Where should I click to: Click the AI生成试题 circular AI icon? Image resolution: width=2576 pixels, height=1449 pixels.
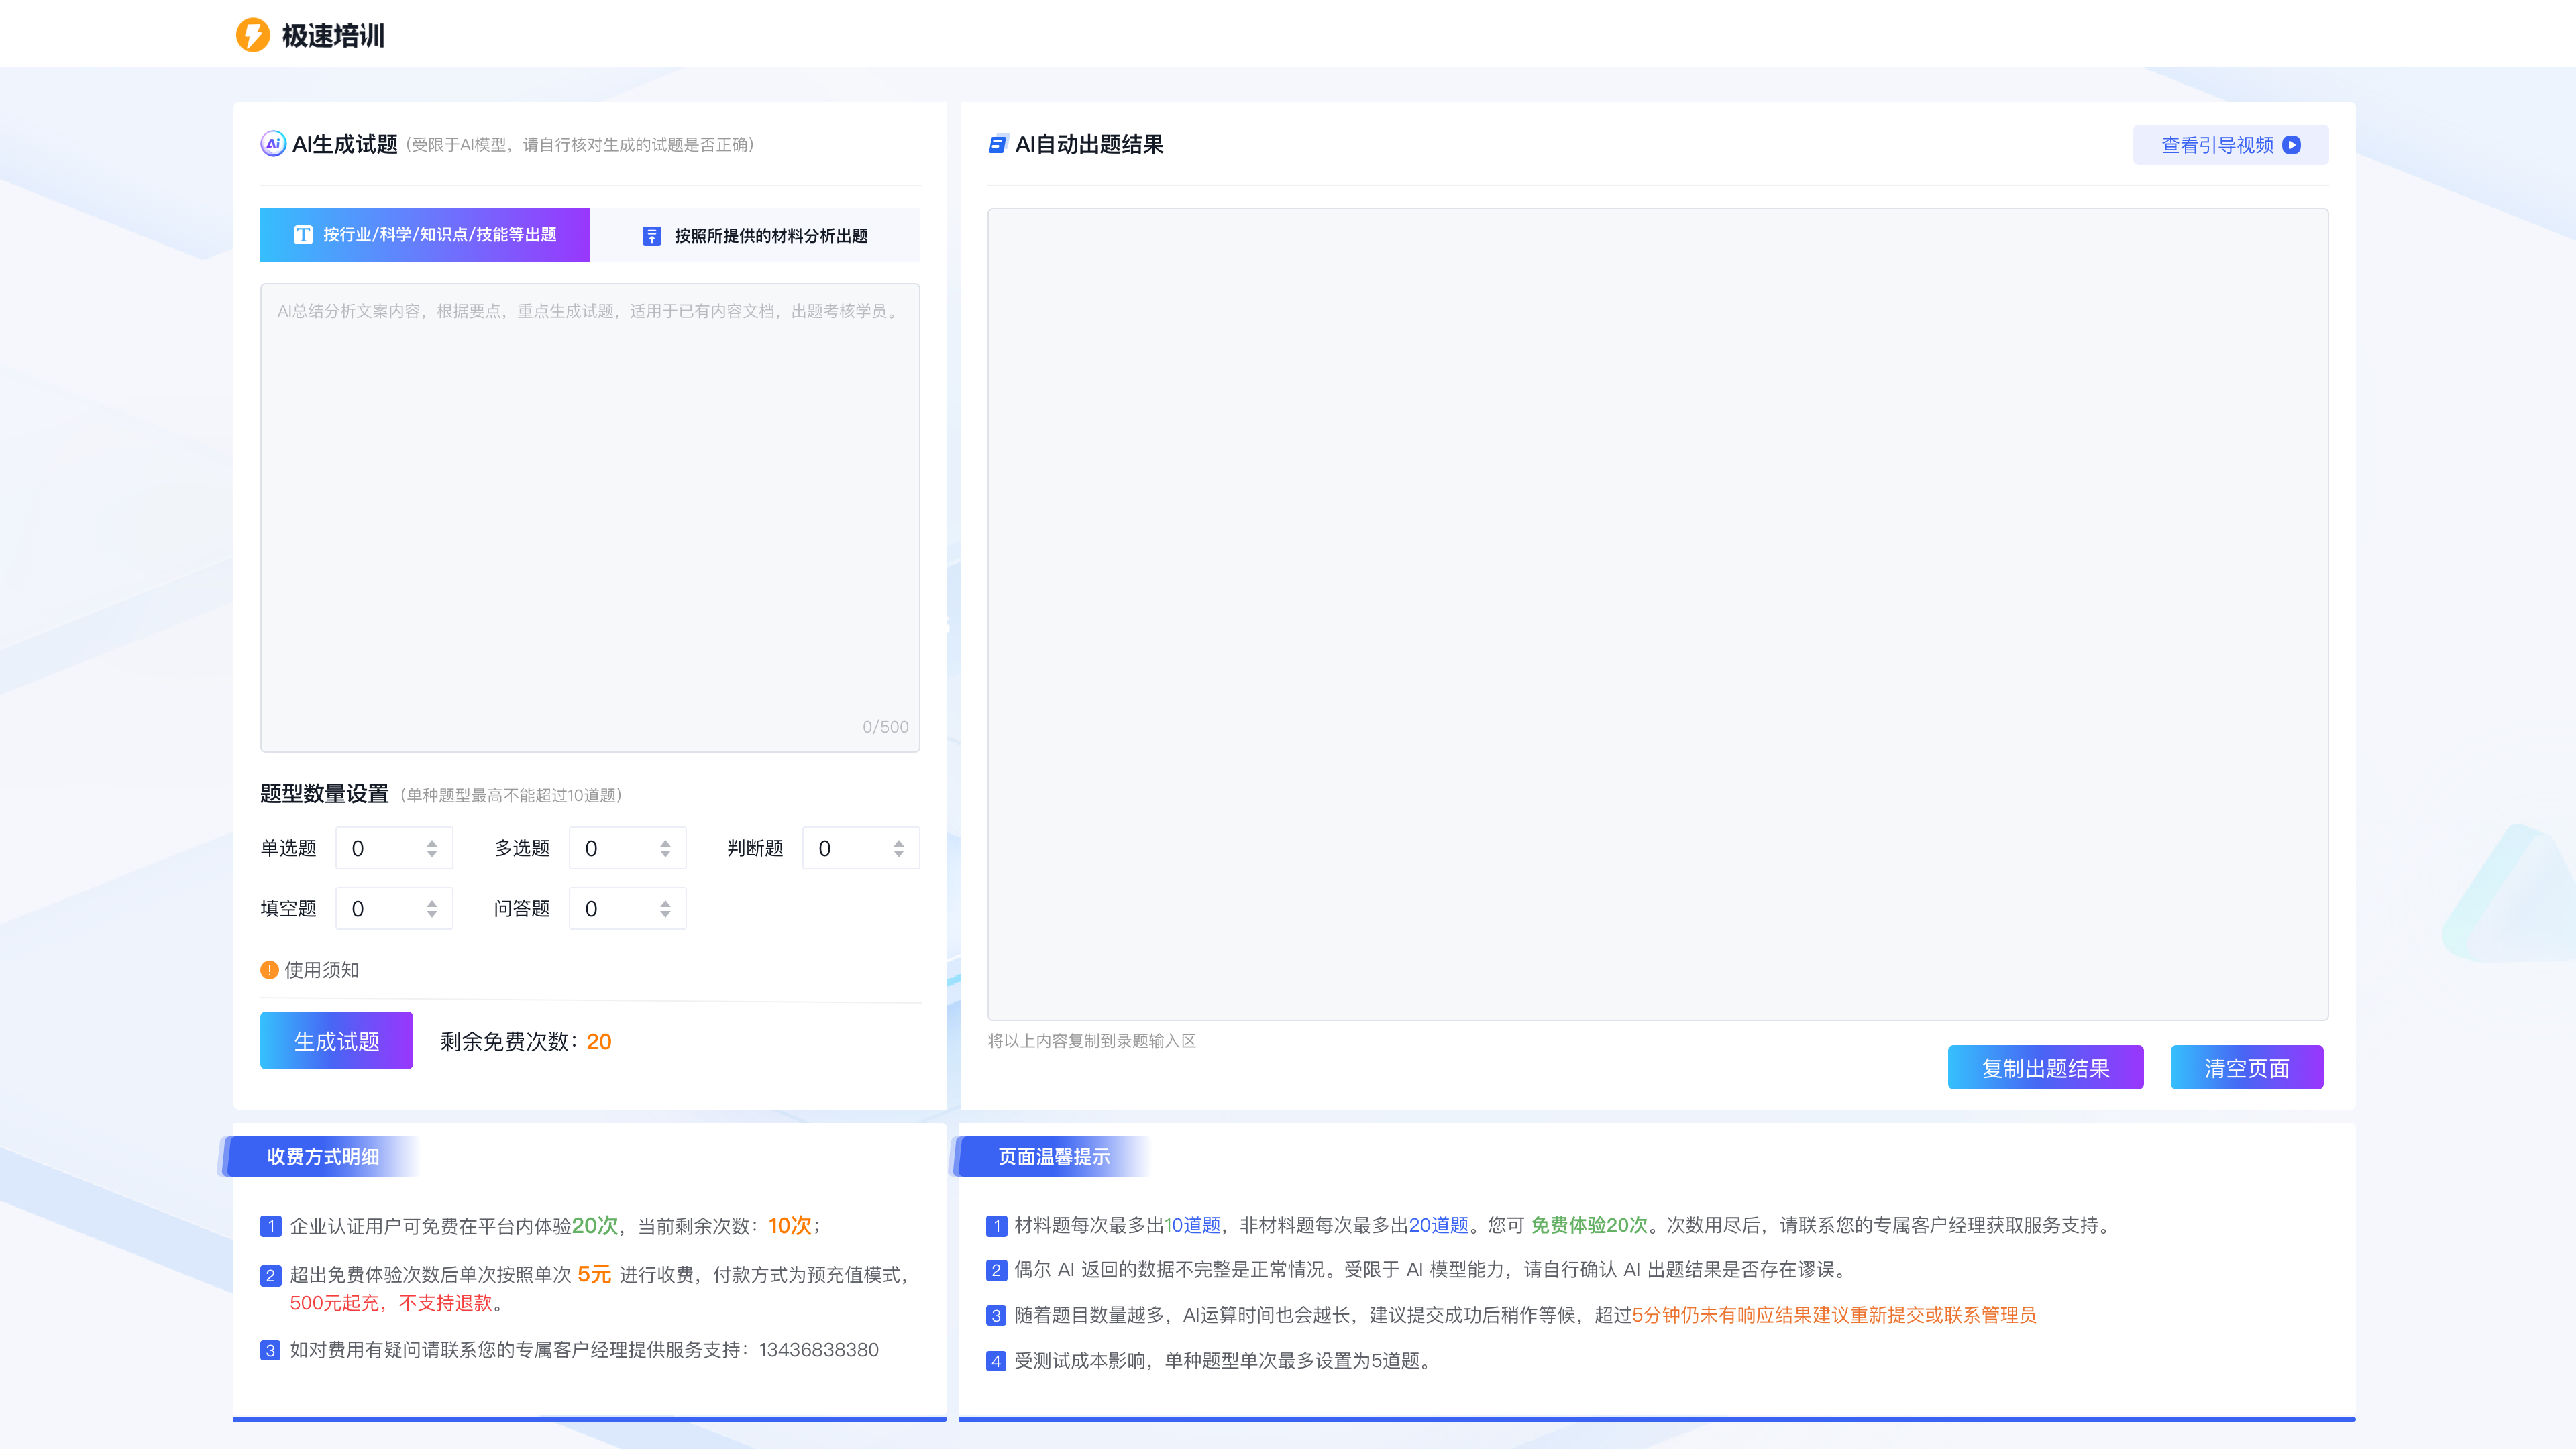(273, 144)
